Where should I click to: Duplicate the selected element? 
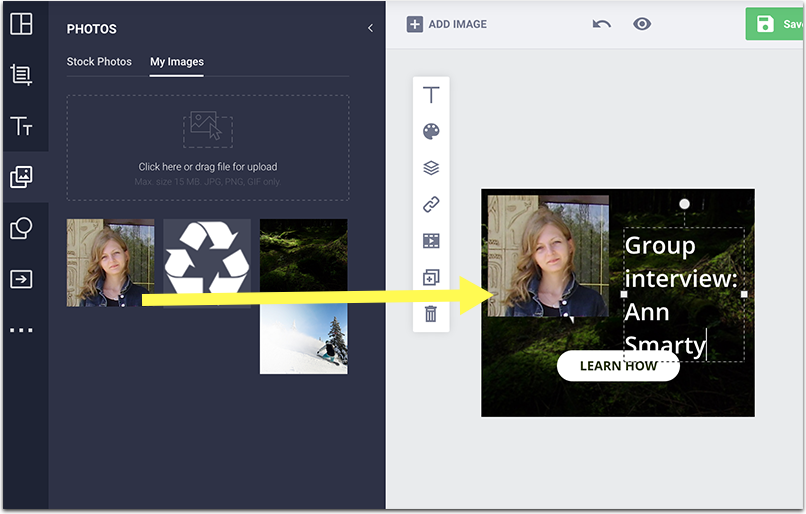click(x=431, y=278)
